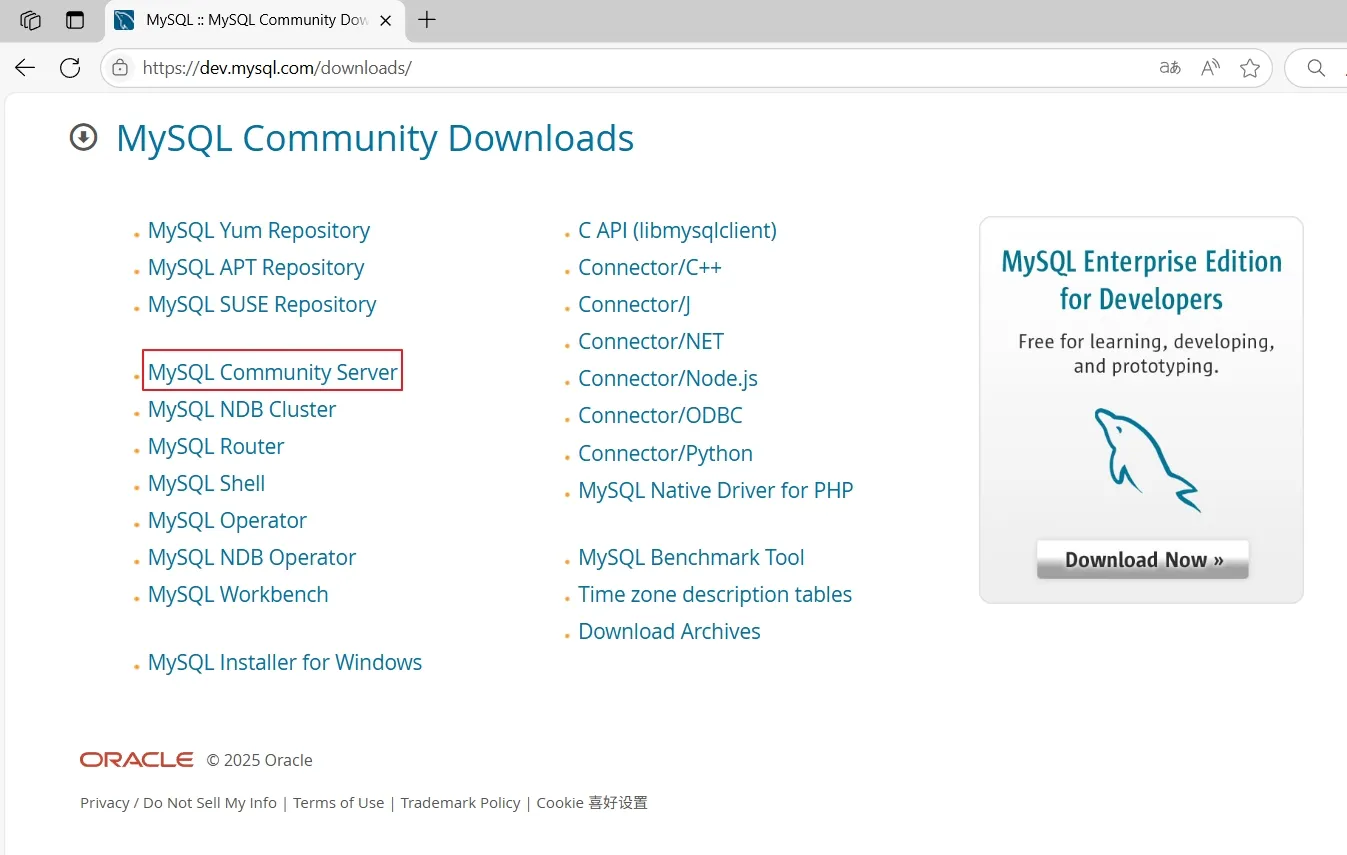
Task: View site information via the lock icon
Action: 120,68
